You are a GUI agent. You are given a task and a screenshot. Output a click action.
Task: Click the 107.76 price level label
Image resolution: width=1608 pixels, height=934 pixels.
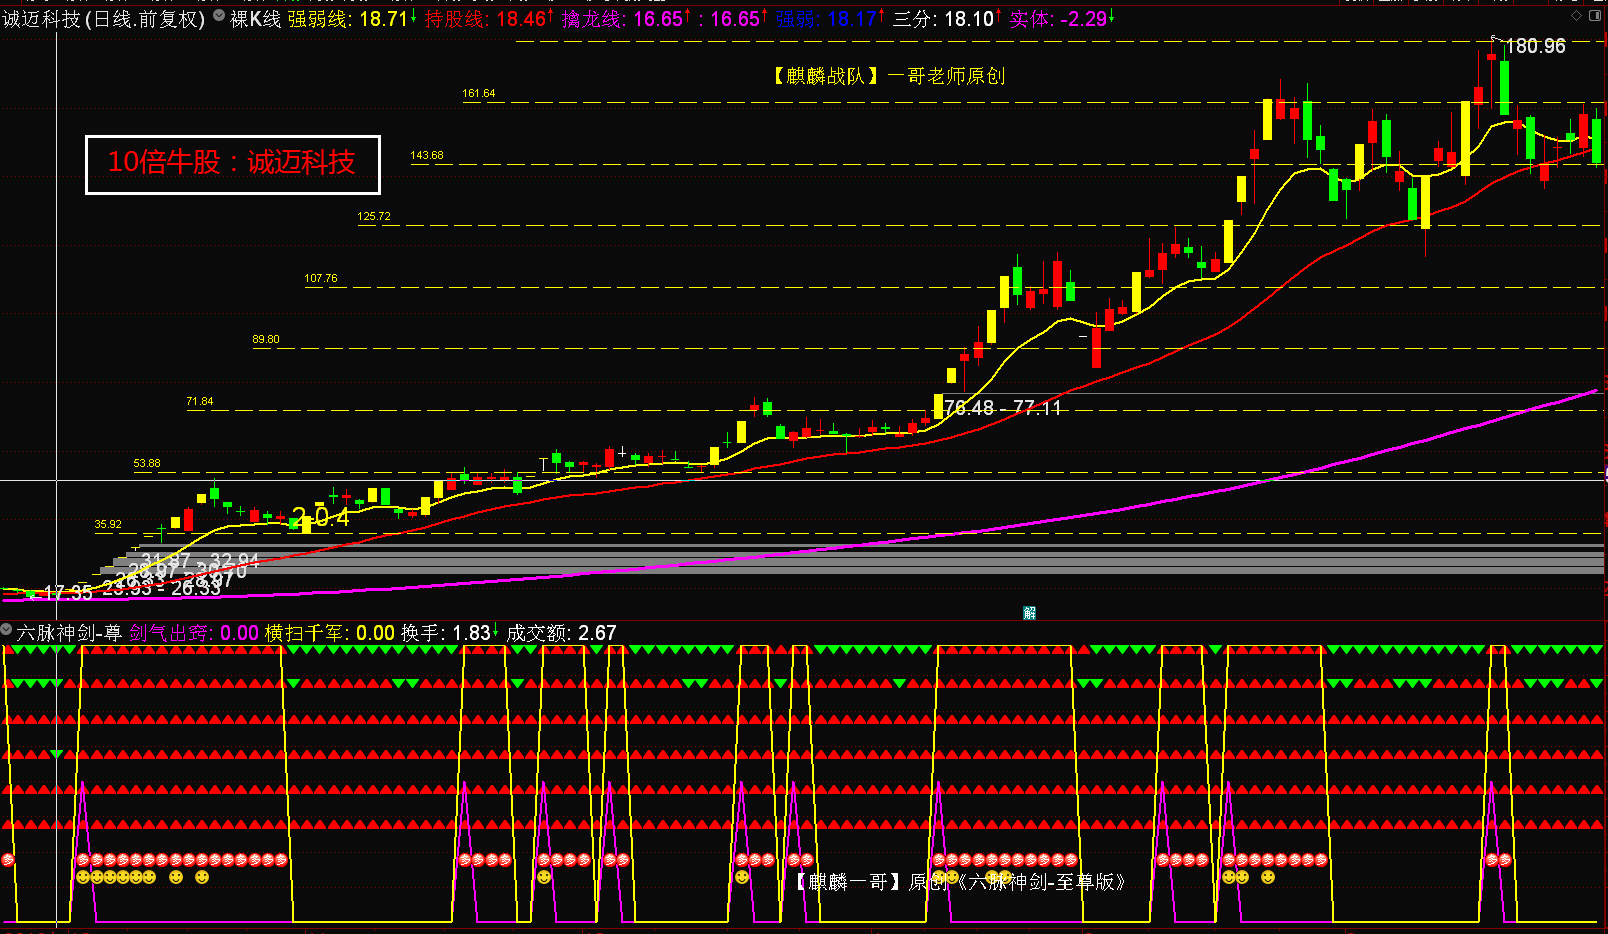[x=321, y=278]
